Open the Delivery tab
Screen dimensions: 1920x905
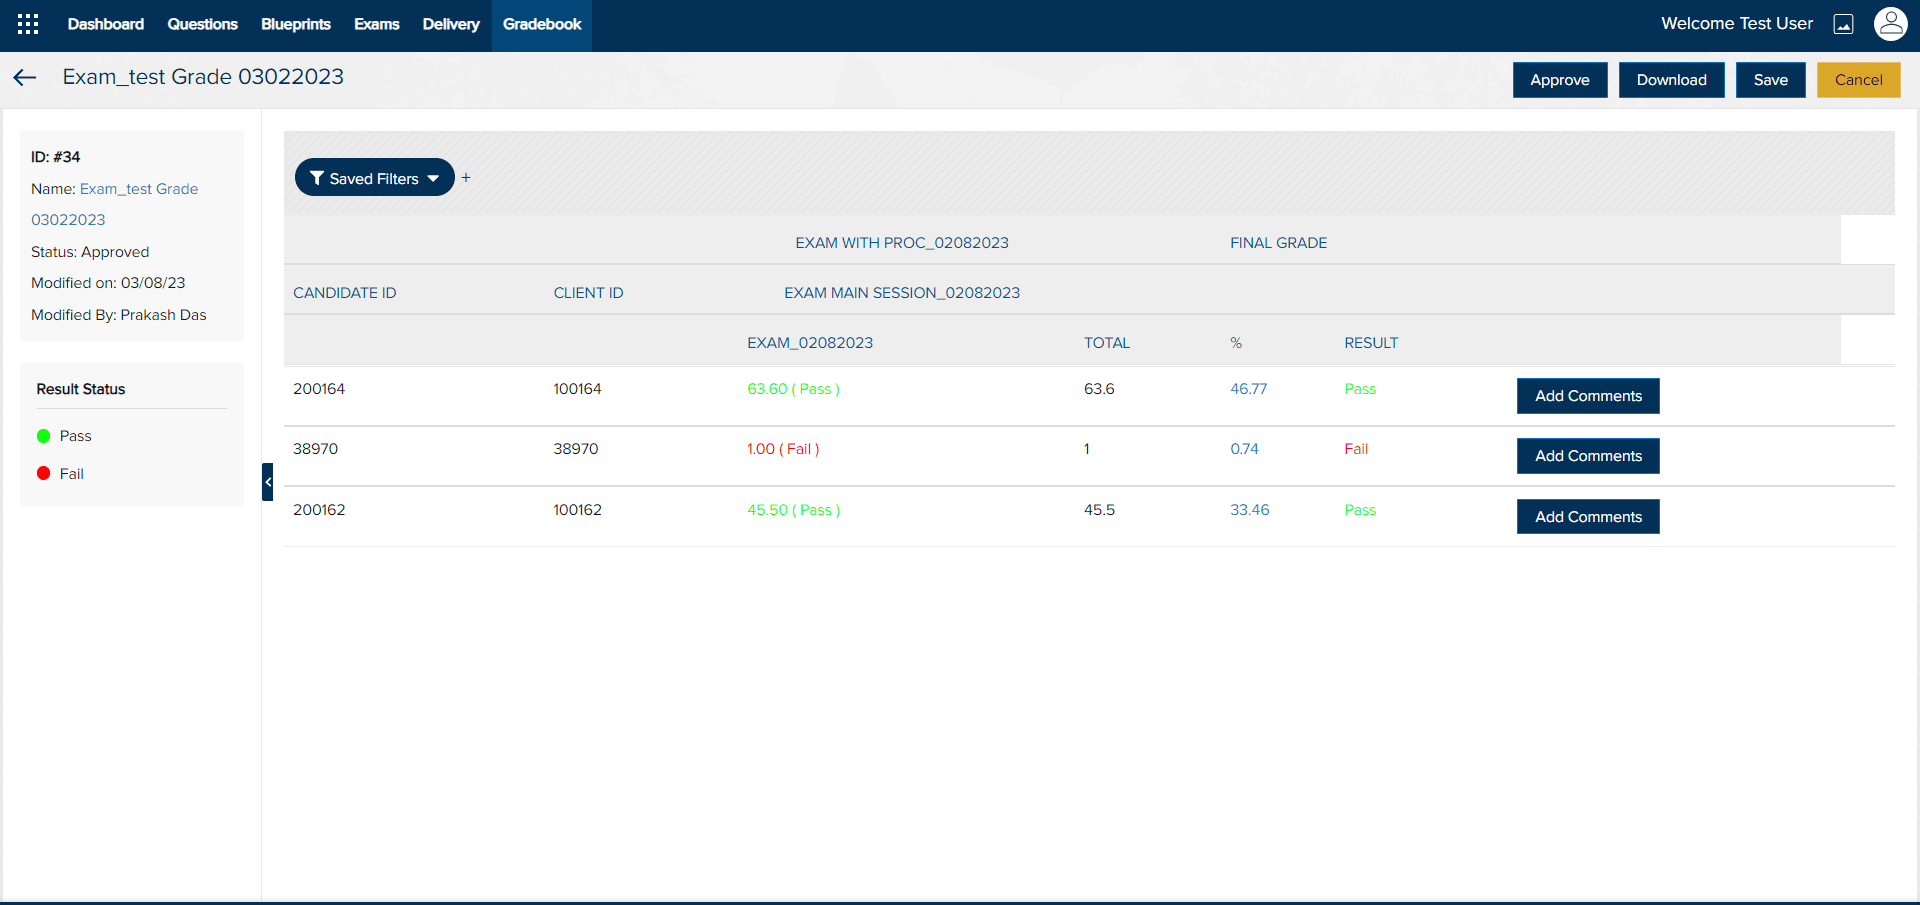click(450, 24)
